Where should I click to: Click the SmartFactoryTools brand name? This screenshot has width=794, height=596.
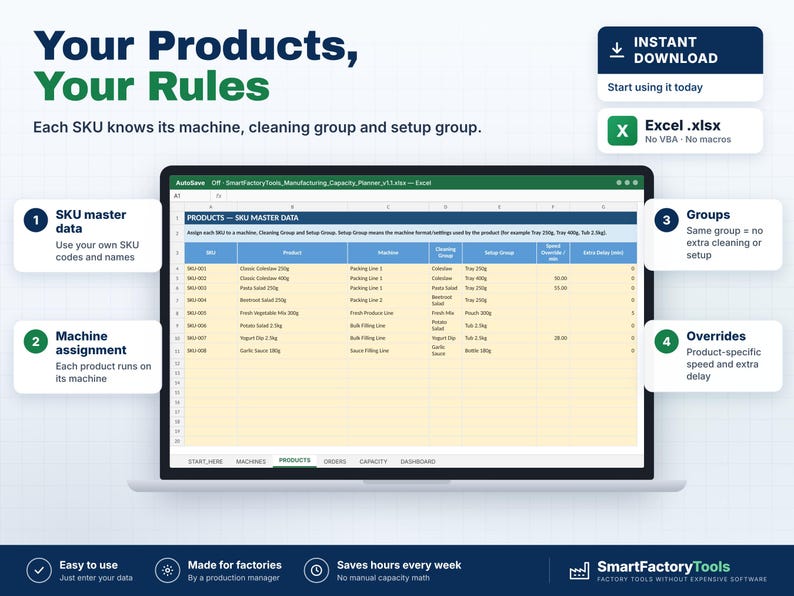coord(663,567)
